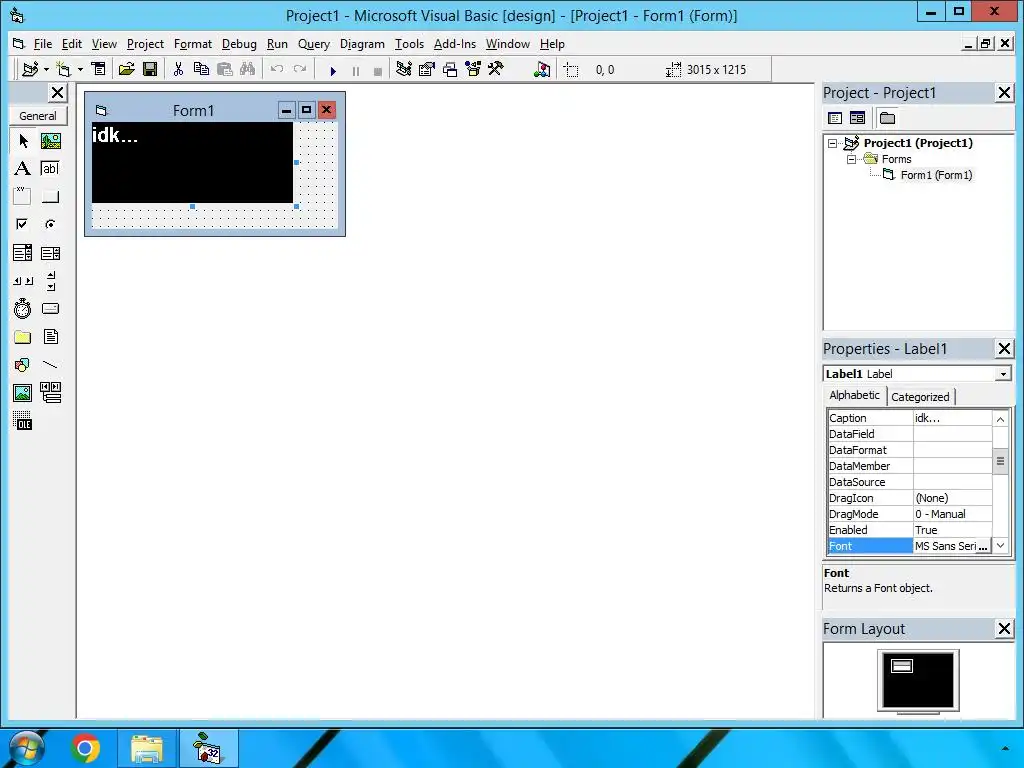The height and width of the screenshot is (768, 1024).
Task: Click the Open Project folder icon
Action: tap(127, 69)
